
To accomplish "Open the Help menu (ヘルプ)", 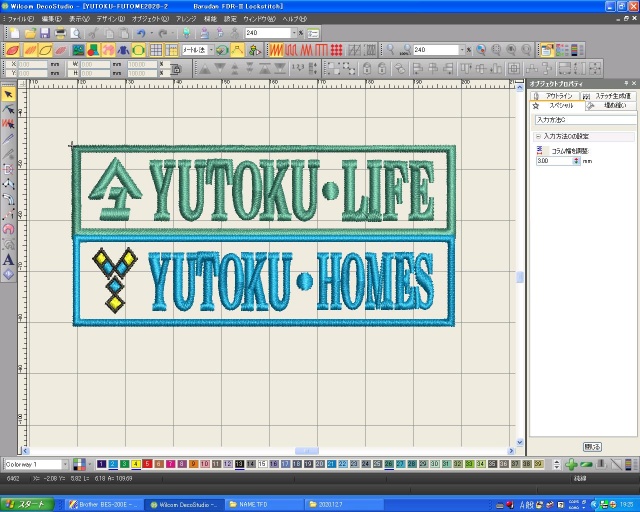I will pos(295,19).
